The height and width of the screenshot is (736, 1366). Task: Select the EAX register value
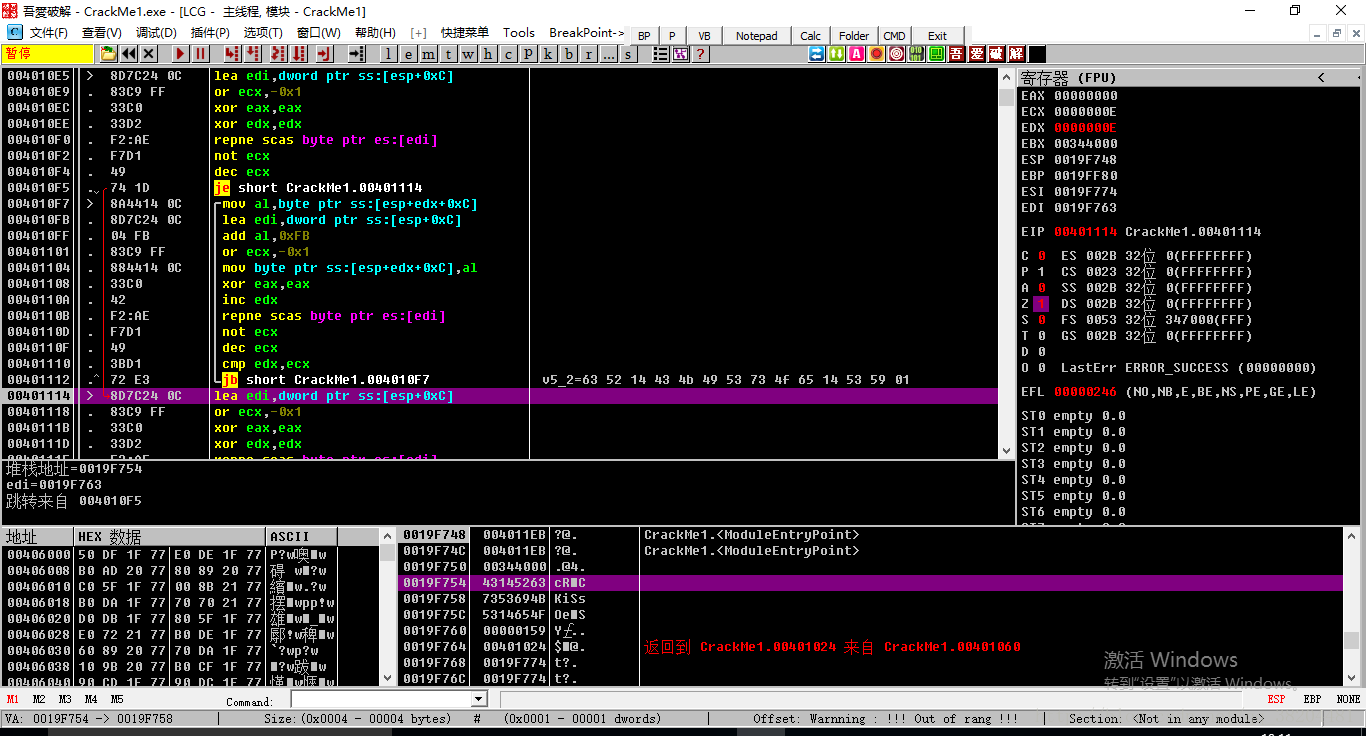tap(1086, 96)
